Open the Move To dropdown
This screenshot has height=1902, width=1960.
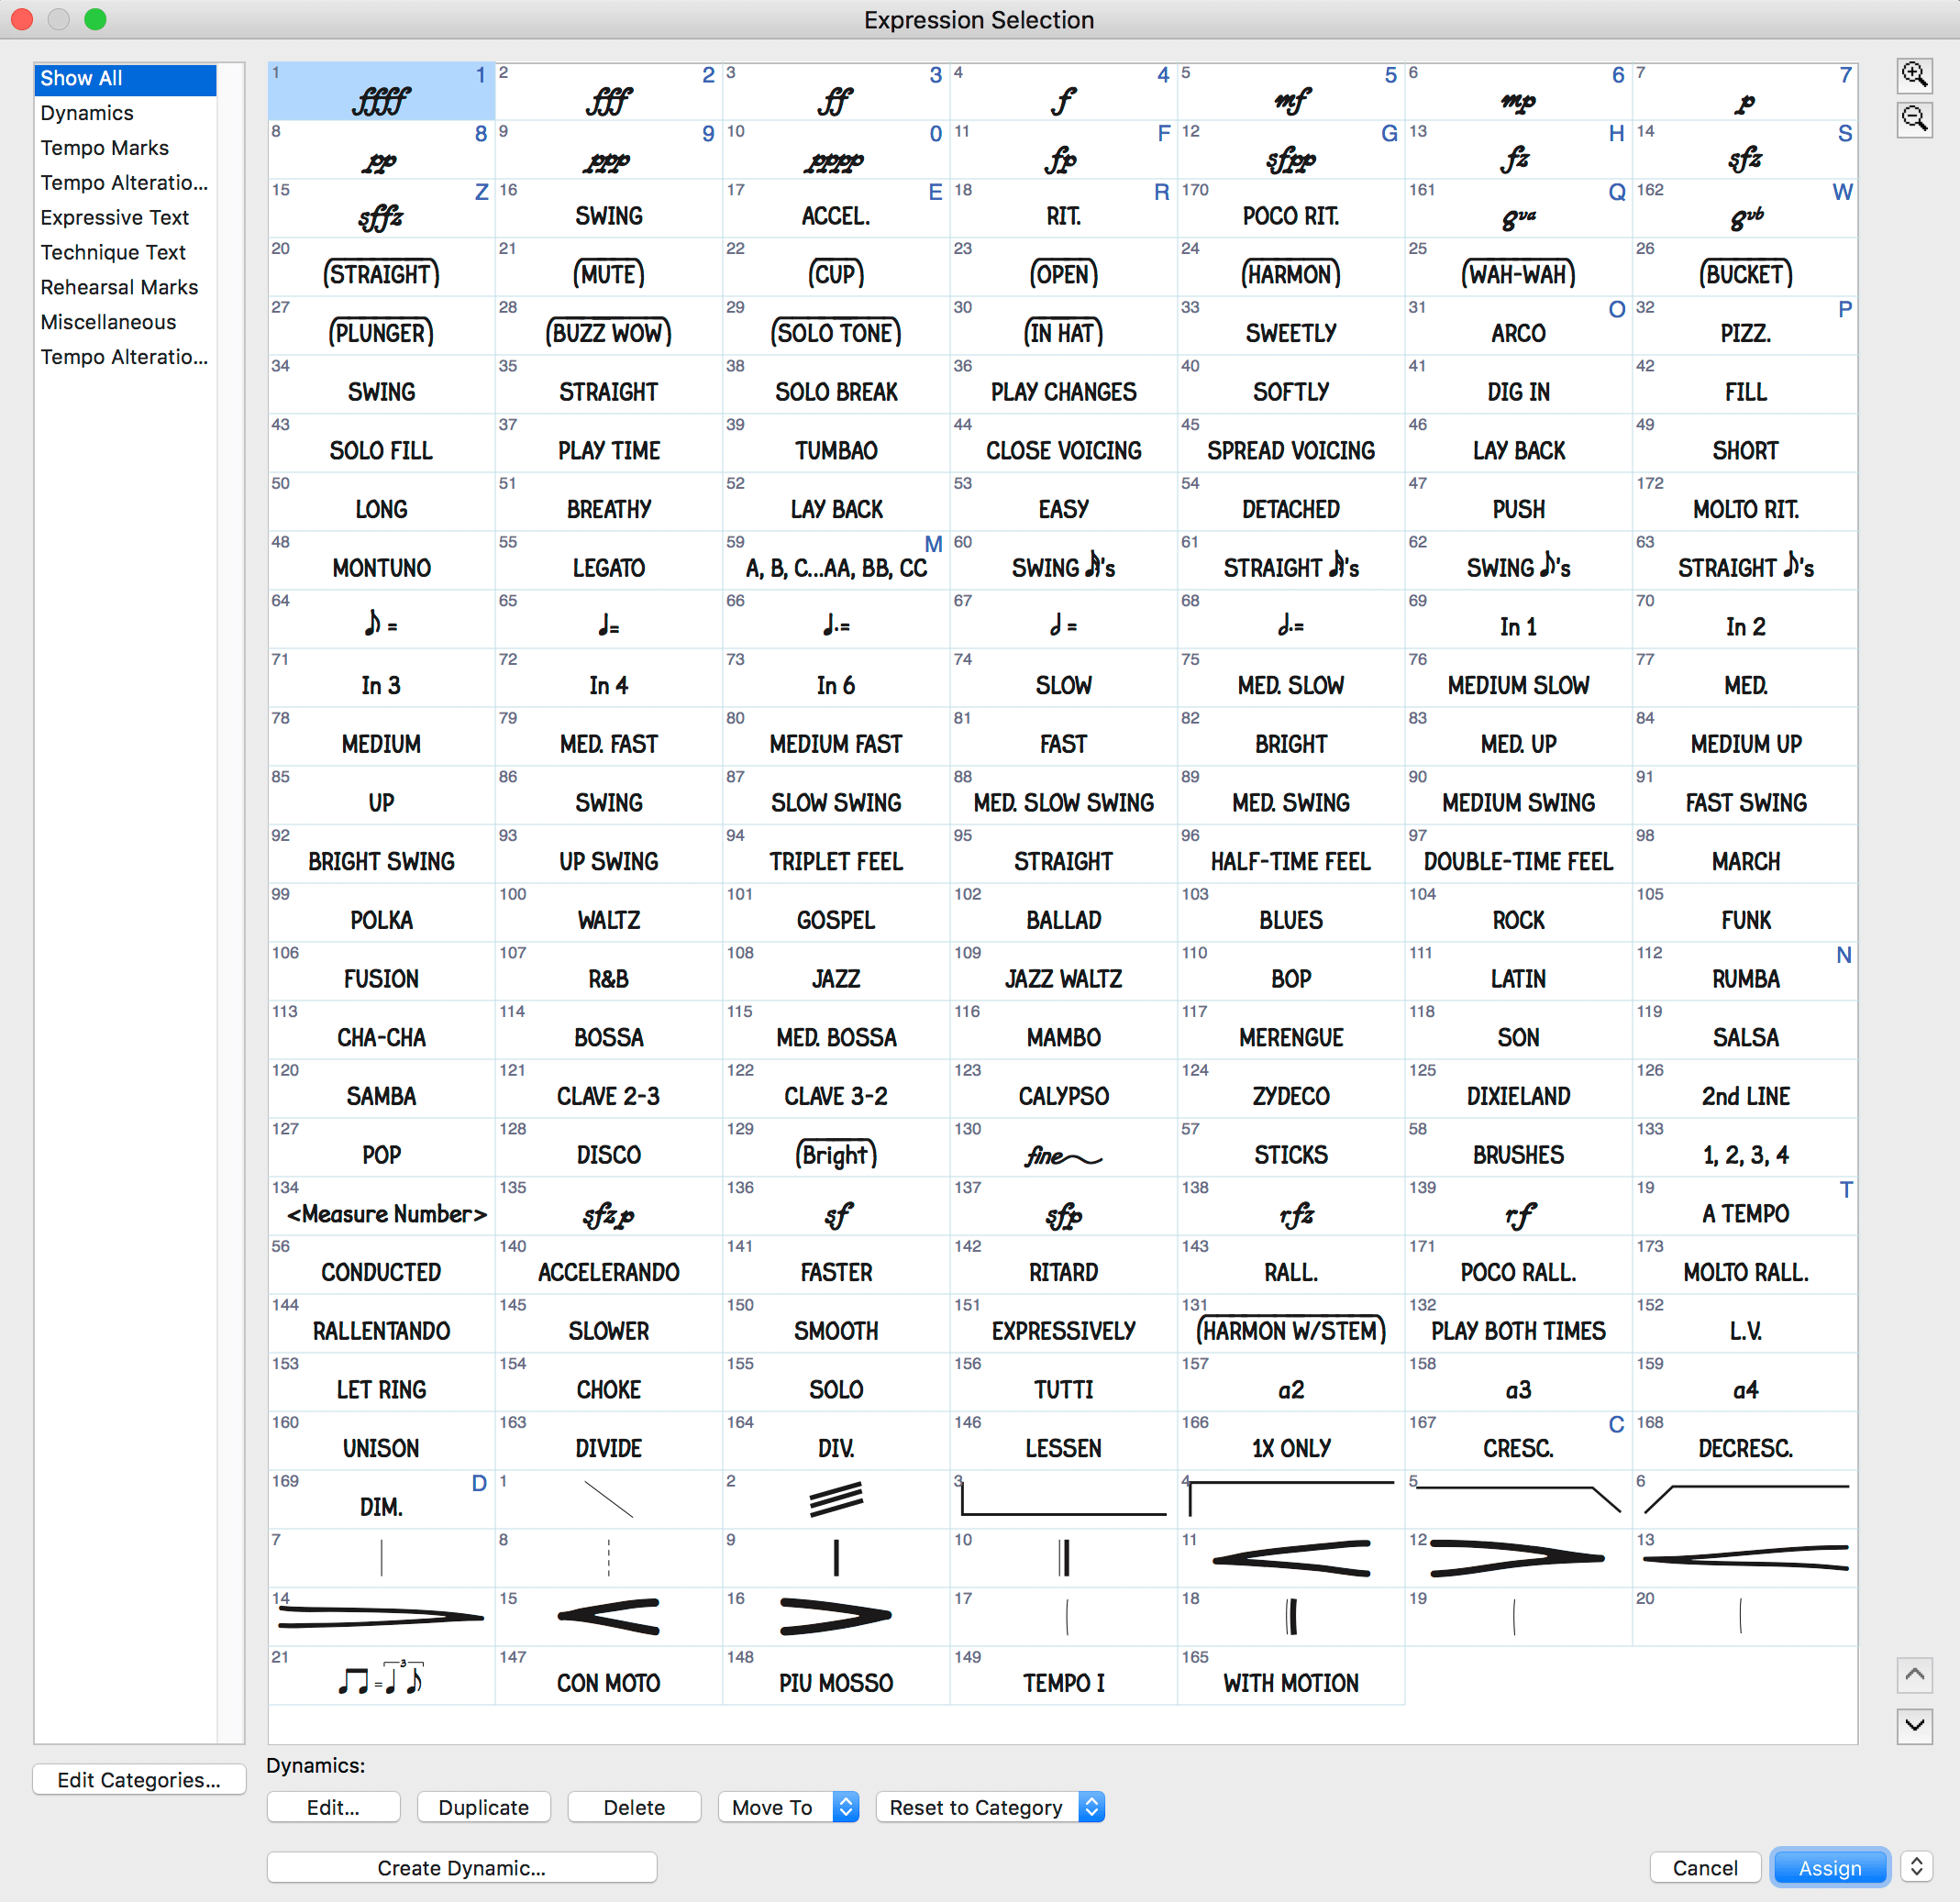click(x=789, y=1807)
